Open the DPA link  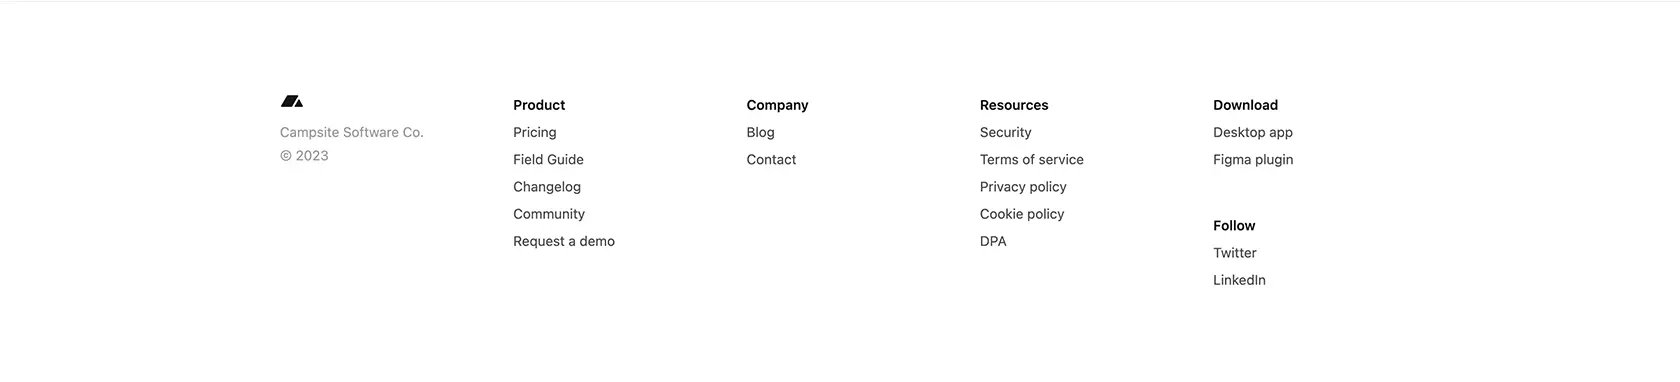click(x=993, y=241)
